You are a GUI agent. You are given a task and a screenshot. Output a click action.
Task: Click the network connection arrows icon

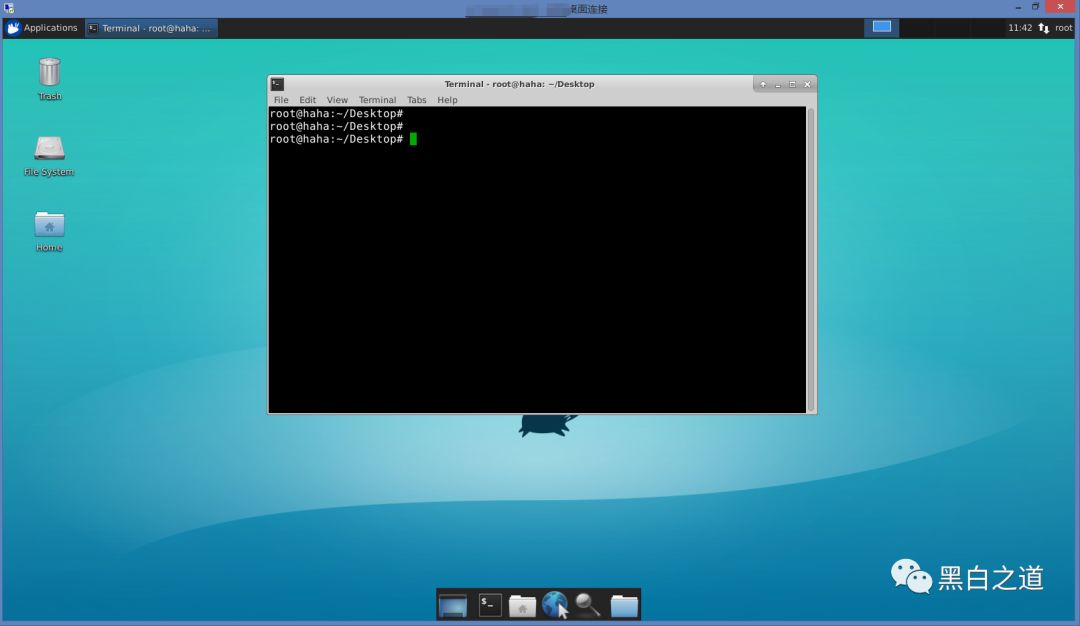[1044, 28]
